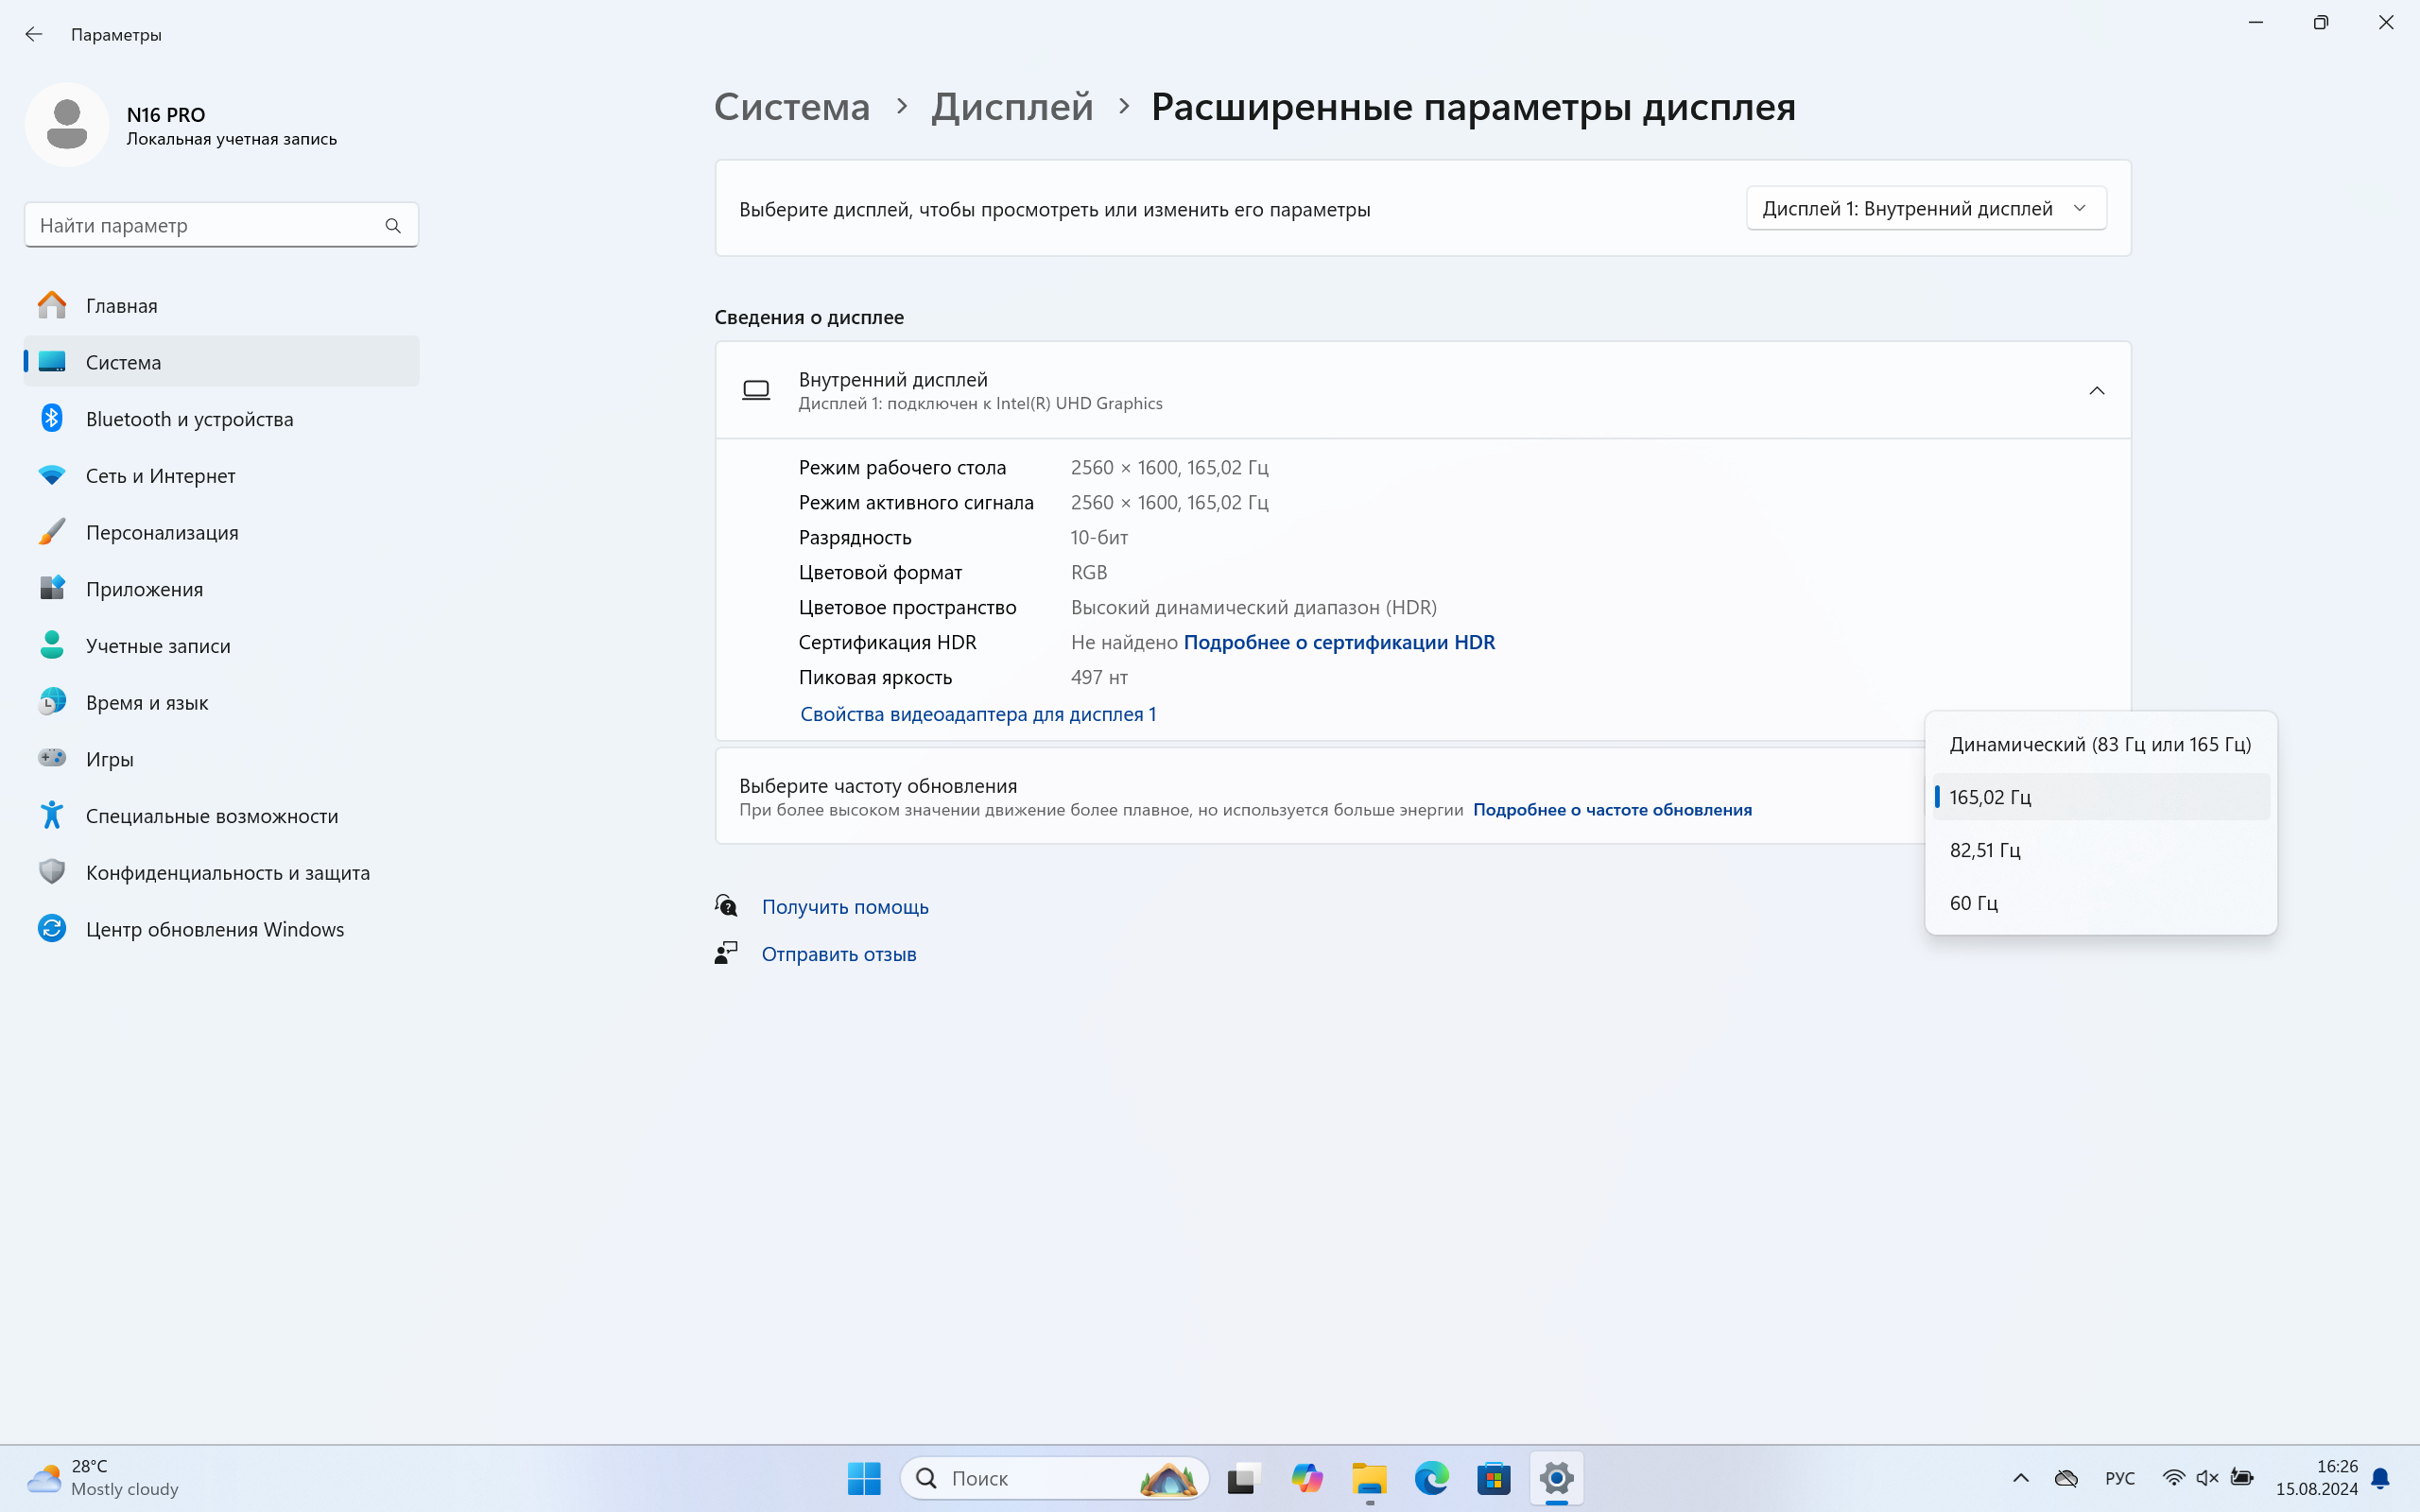Navigate to Система settings section
The image size is (2420, 1512).
tap(124, 361)
